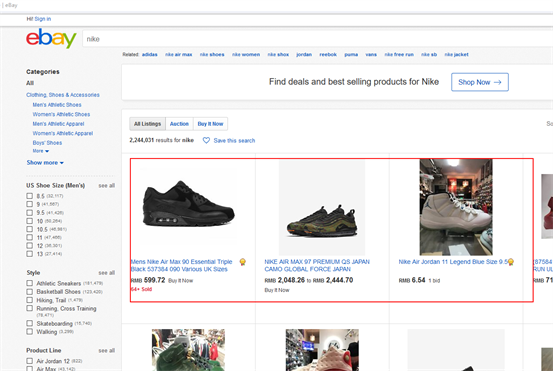
Task: Open related search nike free run
Action: pyautogui.click(x=399, y=54)
